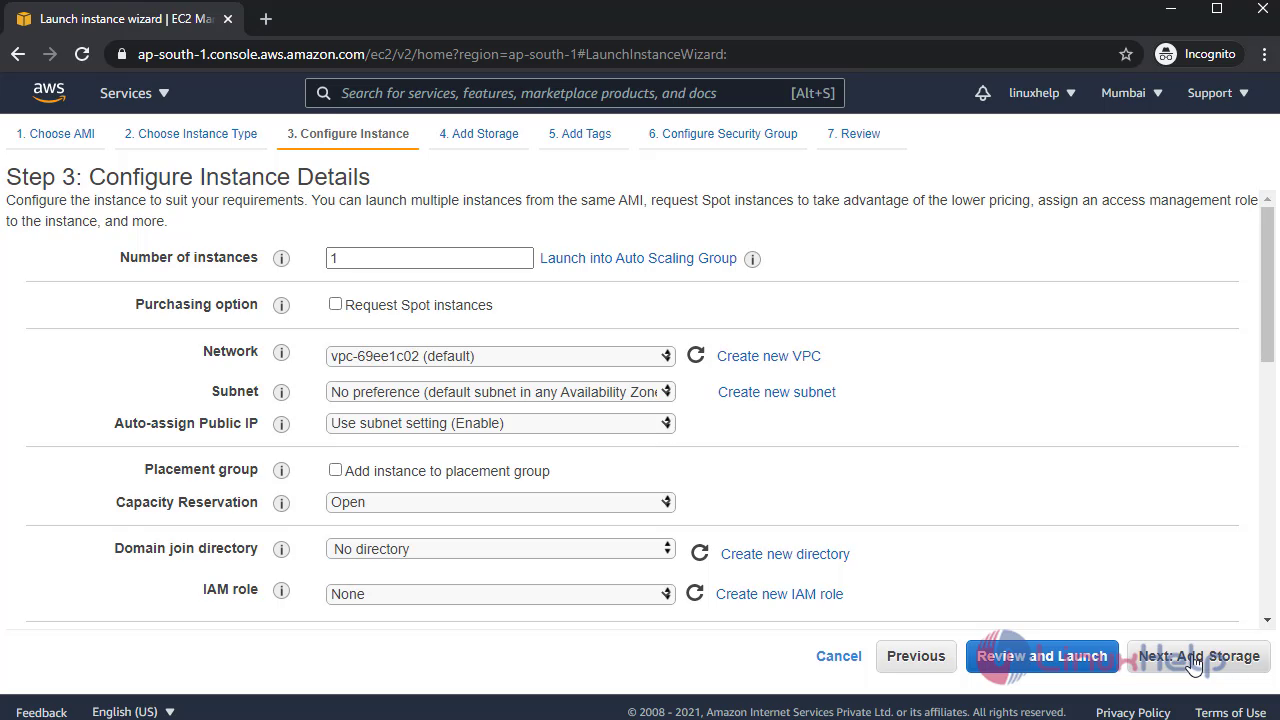Open the notifications bell icon
1280x720 pixels.
[983, 93]
